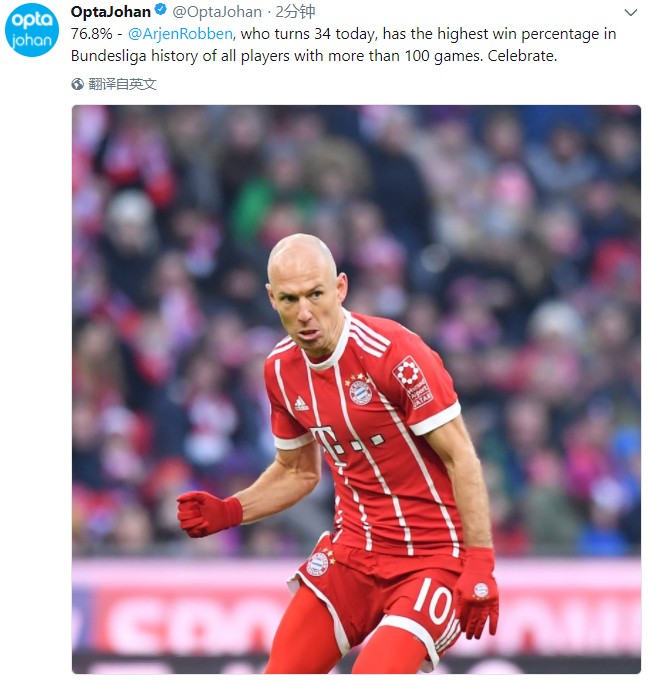Open the OptaJohan display name link
The width and height of the screenshot is (648, 682).
(x=110, y=12)
